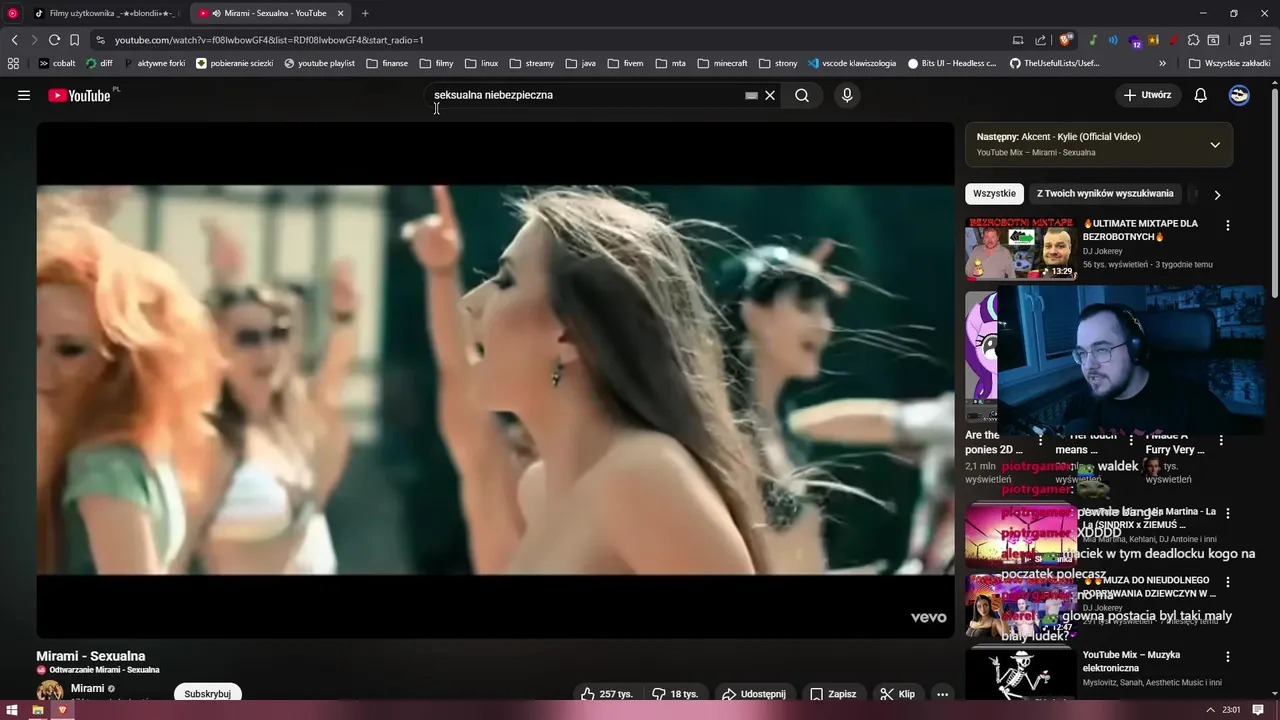Open the BEZROBOTNI MIXTAPE video thumbnail
1280x720 pixels.
tap(1020, 248)
